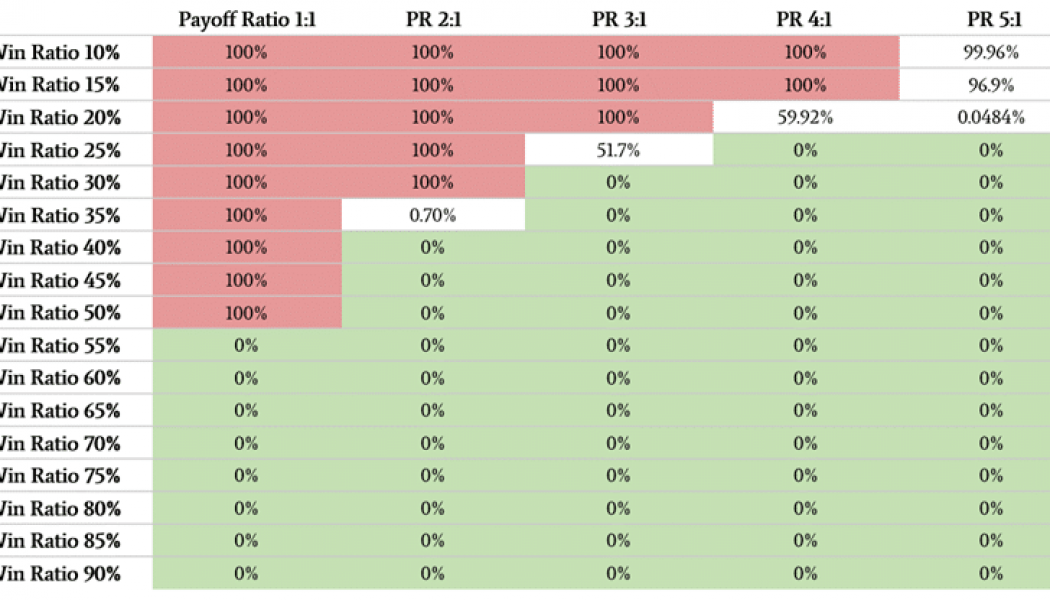
Task: Click the cell with 0.0484%
Action: (991, 117)
